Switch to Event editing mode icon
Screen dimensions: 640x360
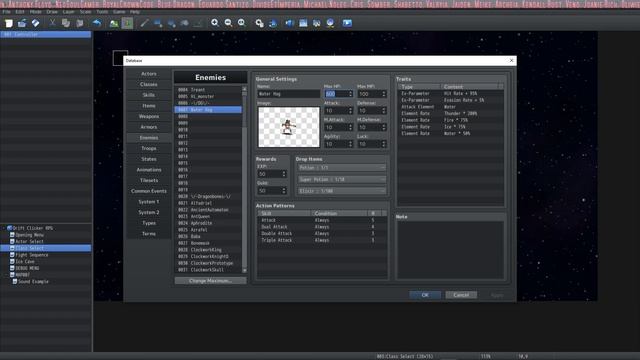(x=127, y=23)
